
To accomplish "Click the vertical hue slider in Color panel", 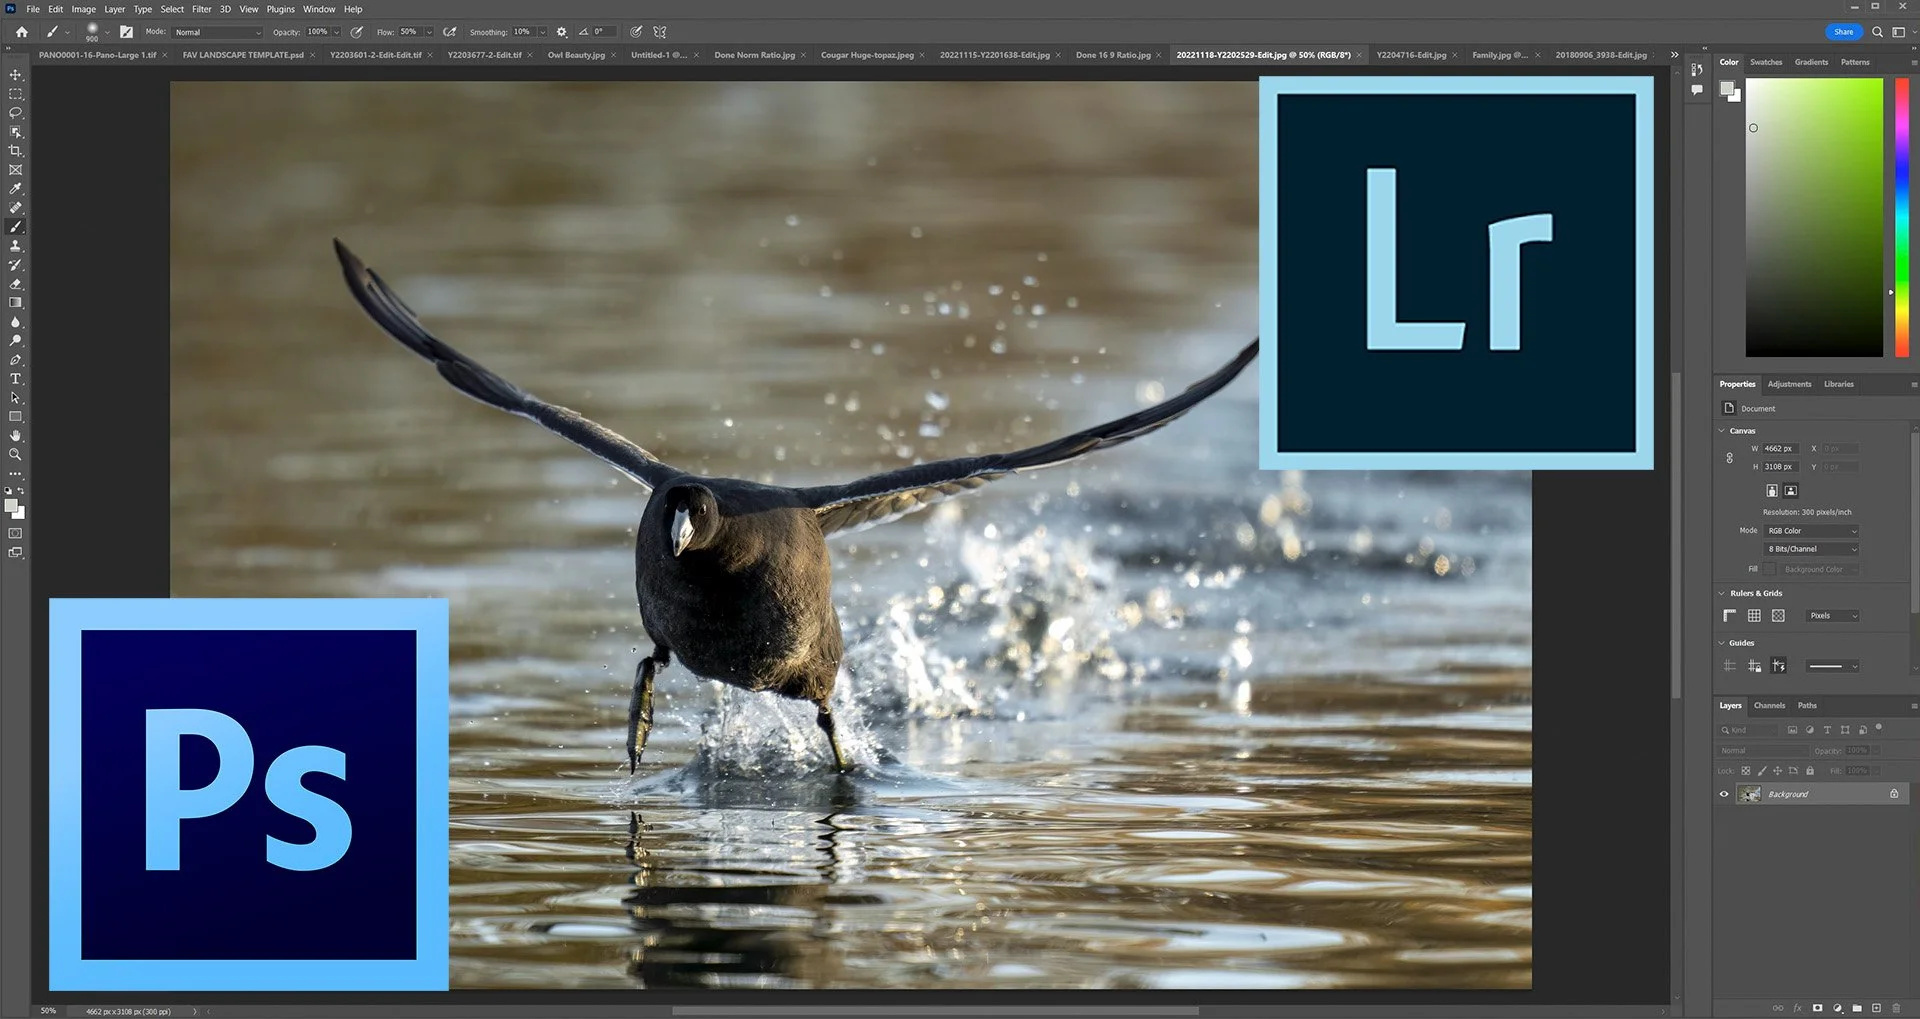I will point(1902,218).
